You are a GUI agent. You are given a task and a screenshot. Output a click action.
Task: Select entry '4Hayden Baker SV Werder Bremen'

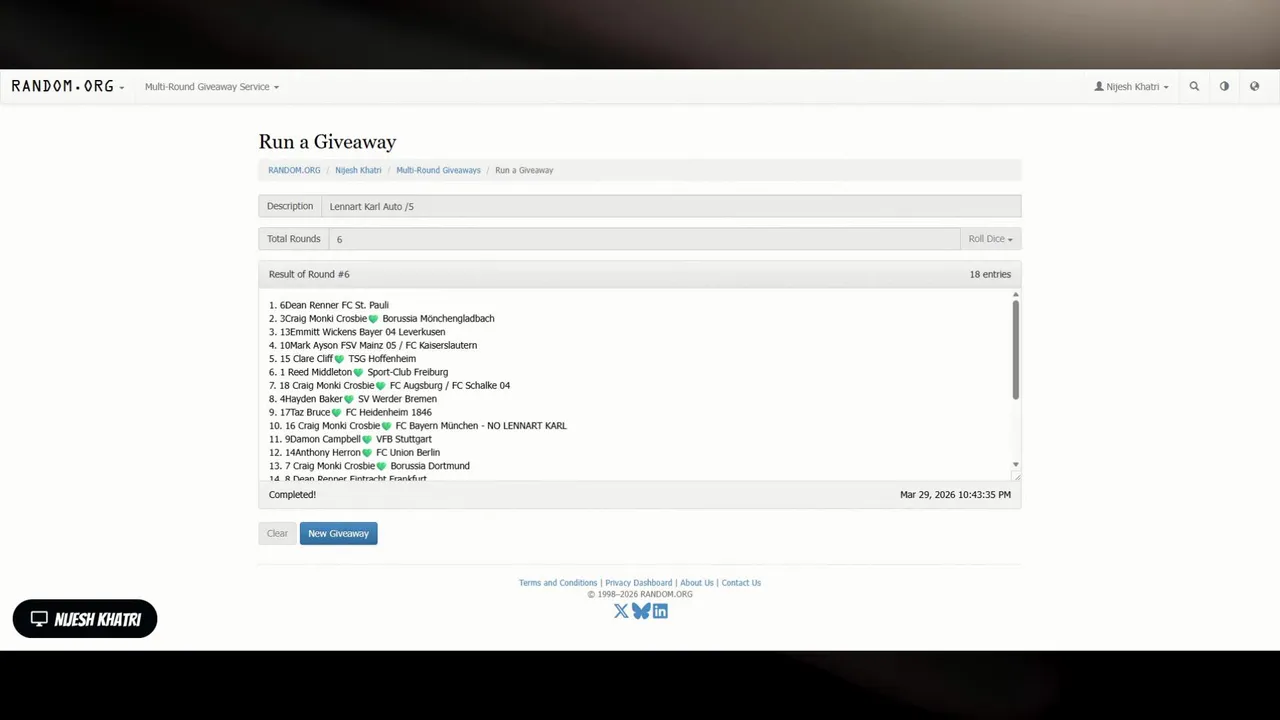tap(353, 399)
